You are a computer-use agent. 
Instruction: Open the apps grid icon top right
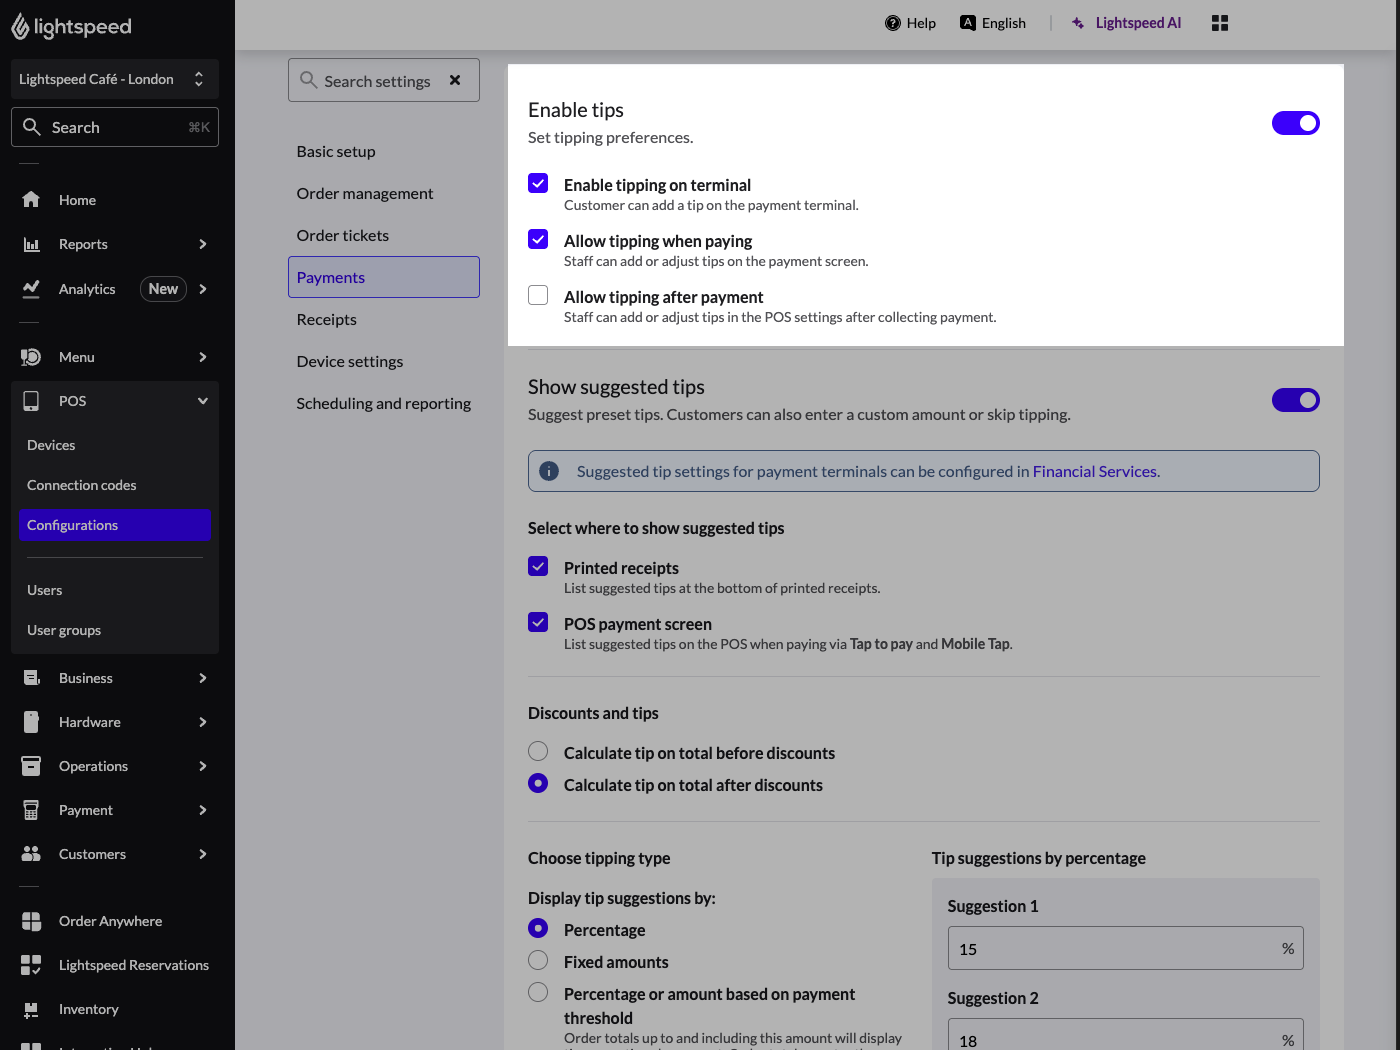[x=1219, y=22]
